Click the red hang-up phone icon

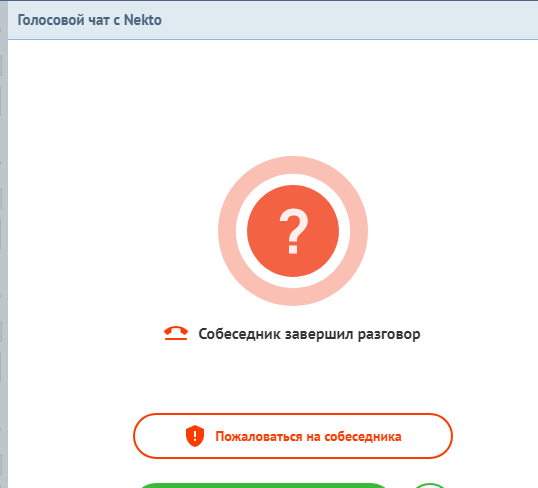click(176, 333)
